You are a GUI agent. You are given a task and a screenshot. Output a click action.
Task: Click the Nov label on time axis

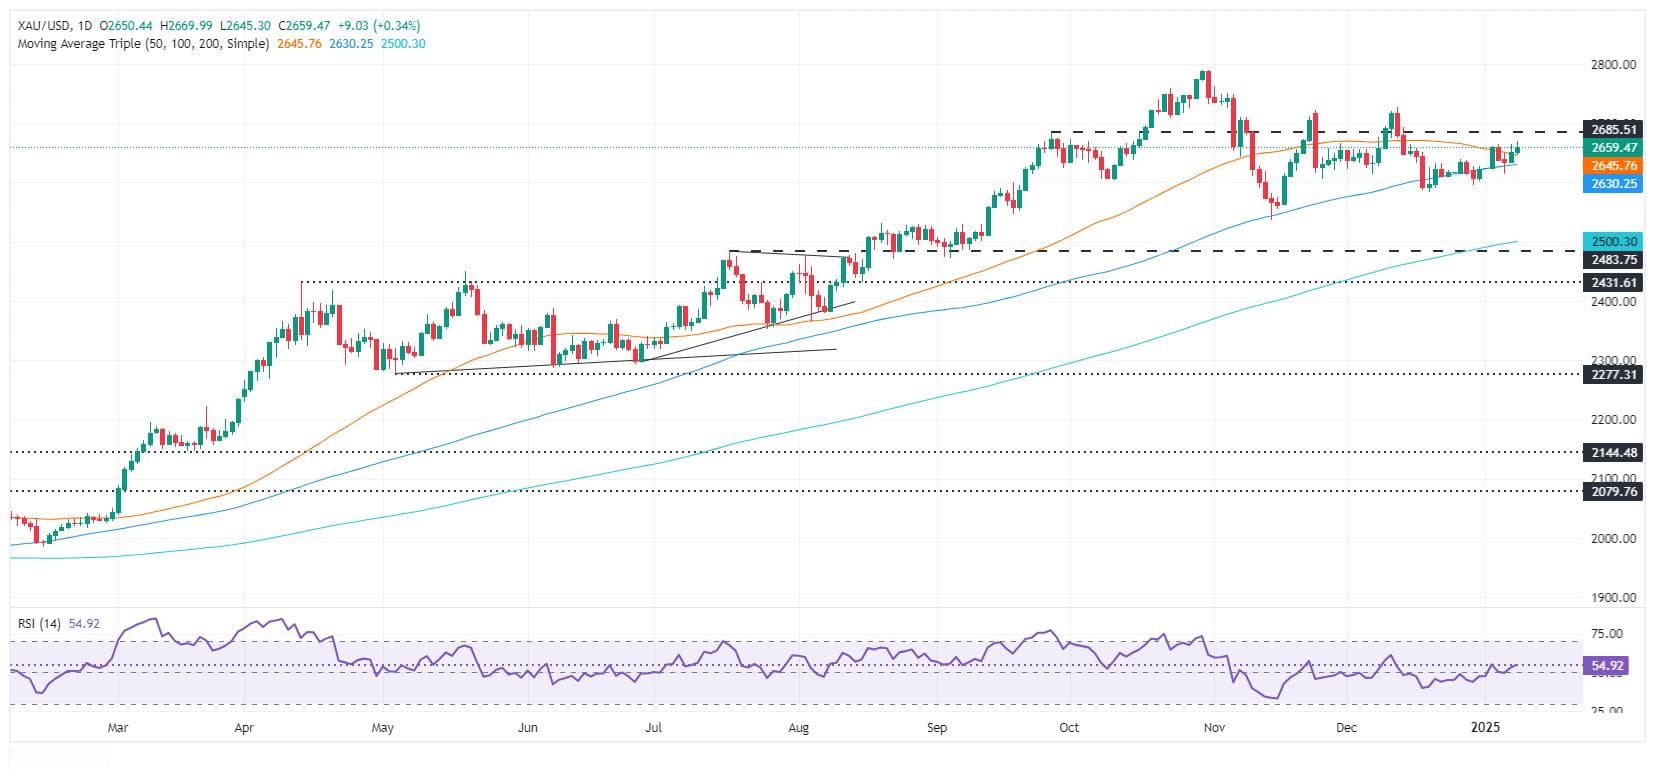point(1214,728)
